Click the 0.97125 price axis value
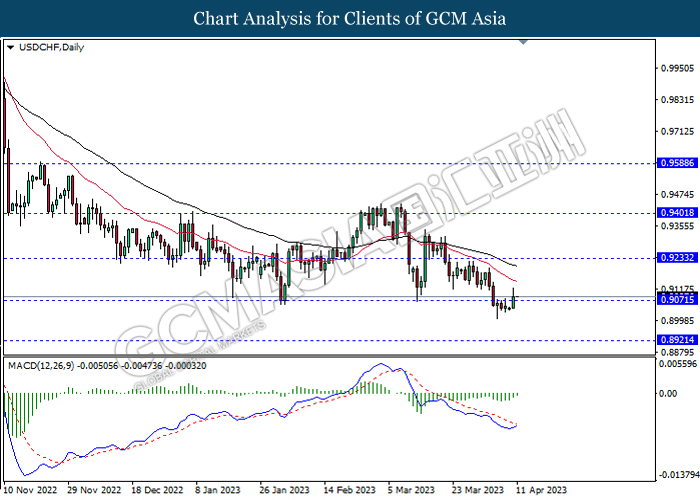This screenshot has width=700, height=500. (677, 131)
